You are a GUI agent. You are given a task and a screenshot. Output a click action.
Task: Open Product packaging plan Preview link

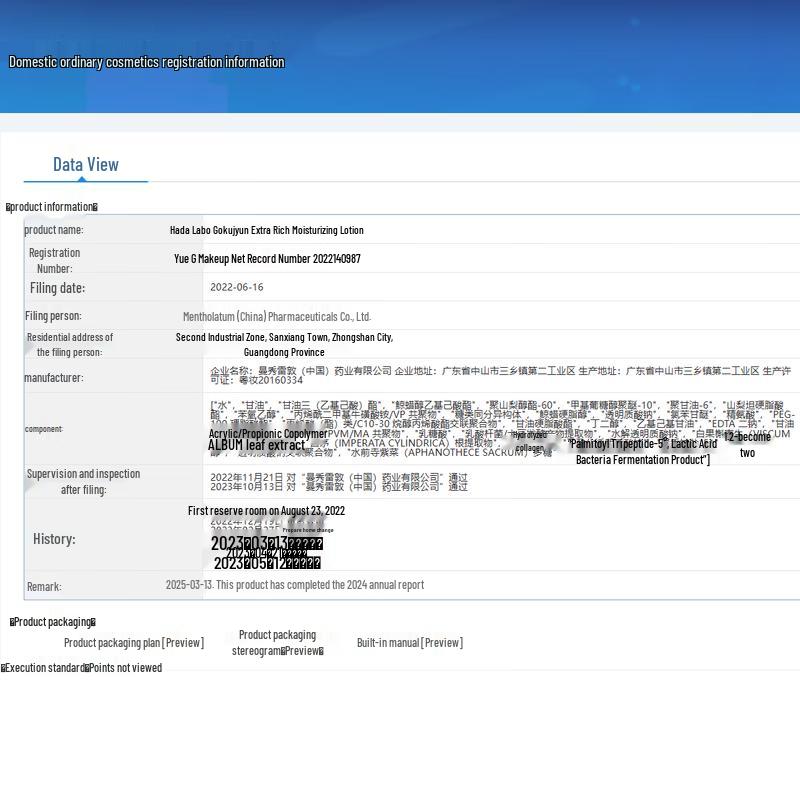134,643
